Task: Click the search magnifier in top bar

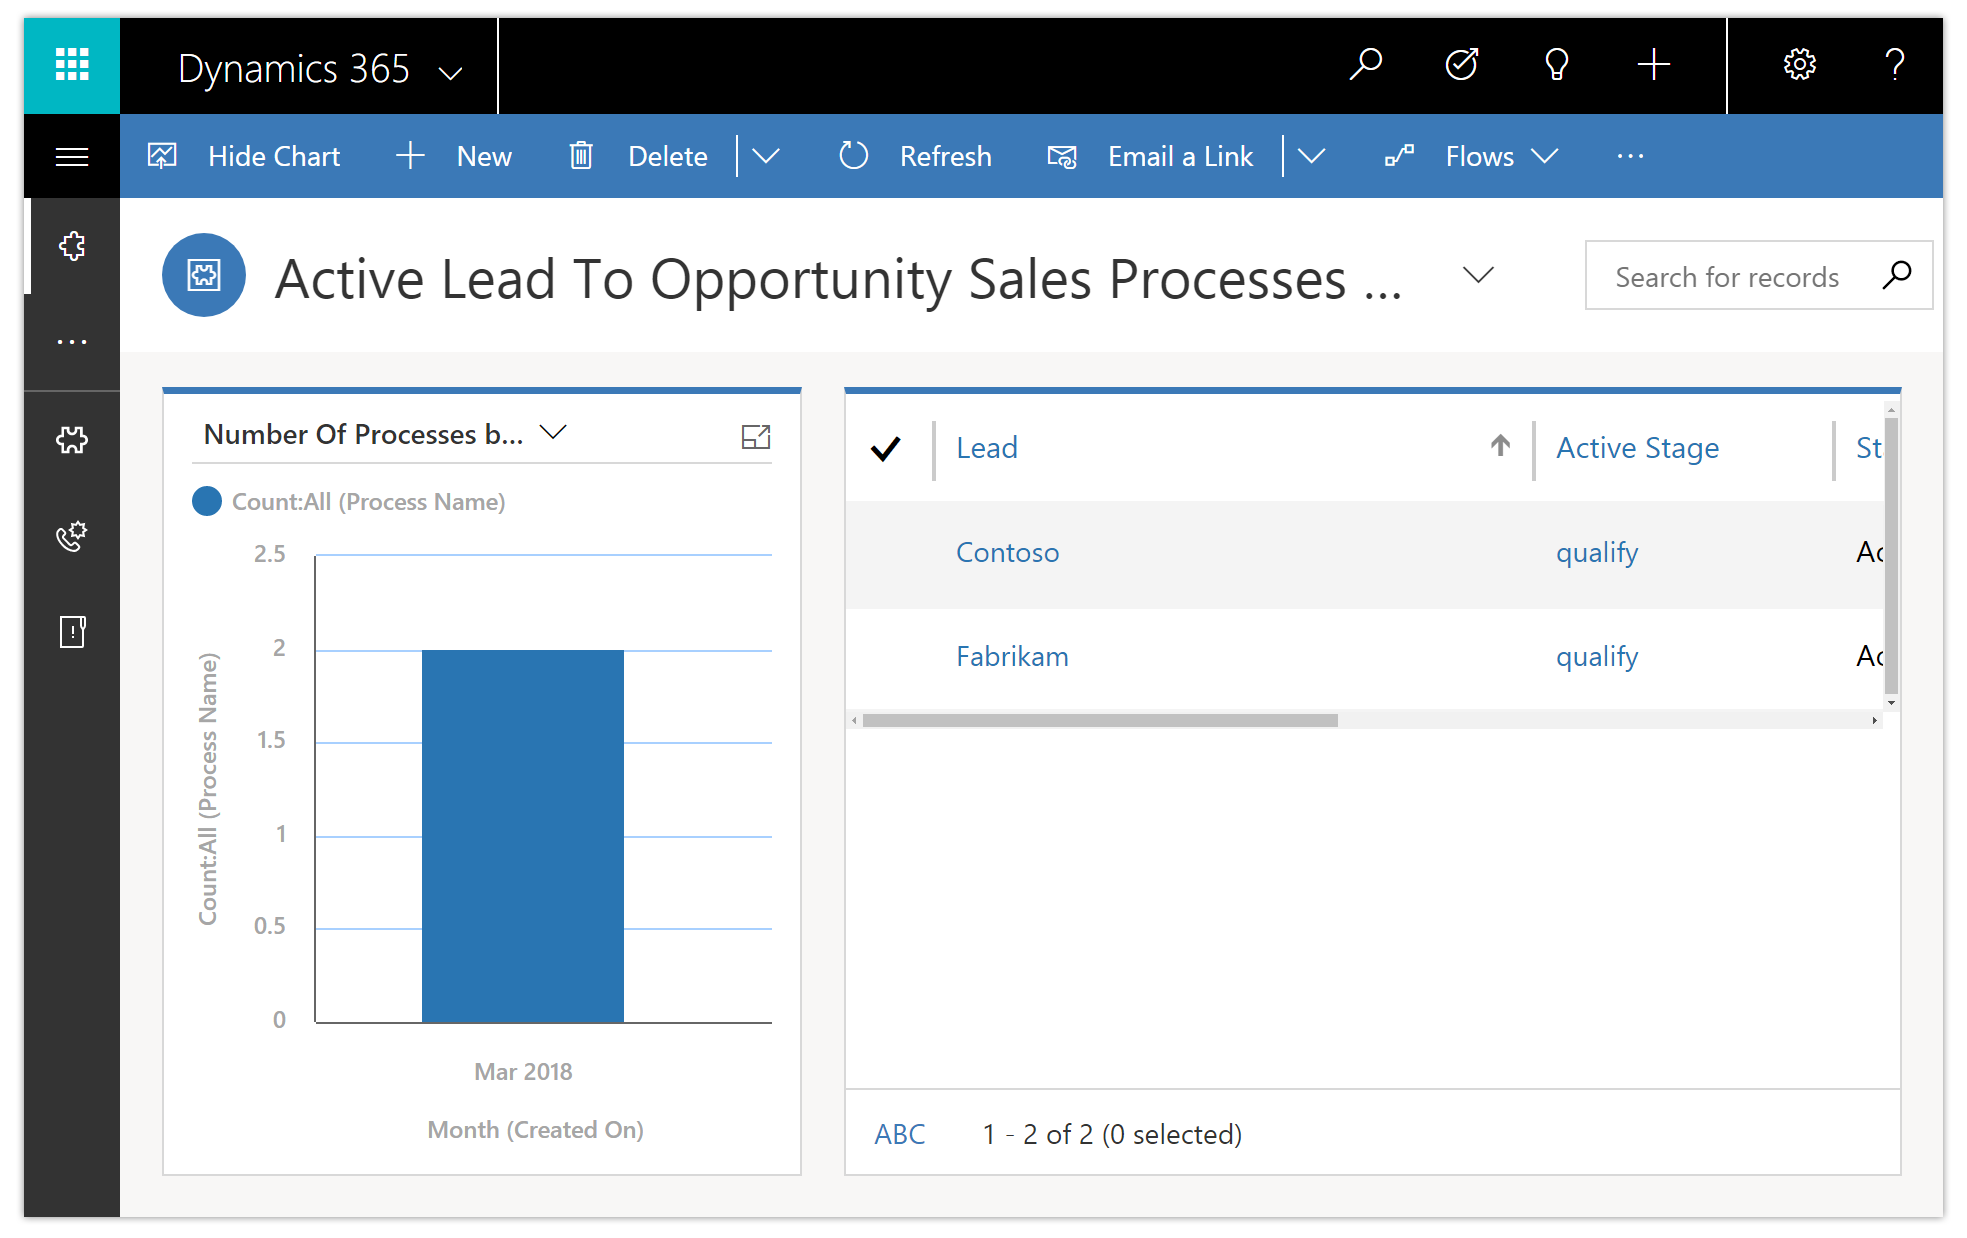Action: (1365, 65)
